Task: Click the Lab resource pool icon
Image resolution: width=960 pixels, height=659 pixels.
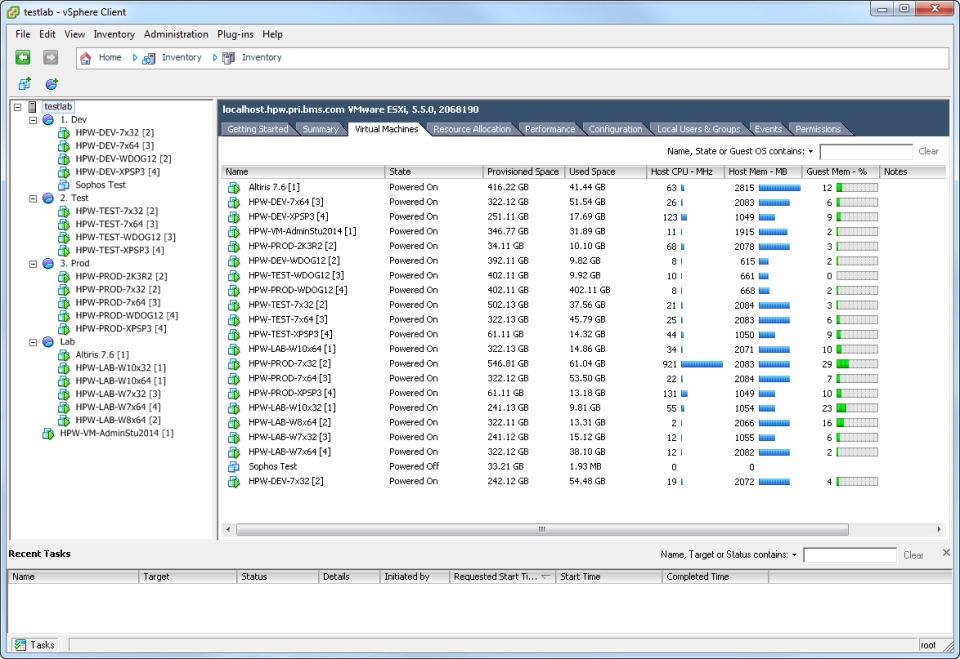Action: click(x=48, y=342)
